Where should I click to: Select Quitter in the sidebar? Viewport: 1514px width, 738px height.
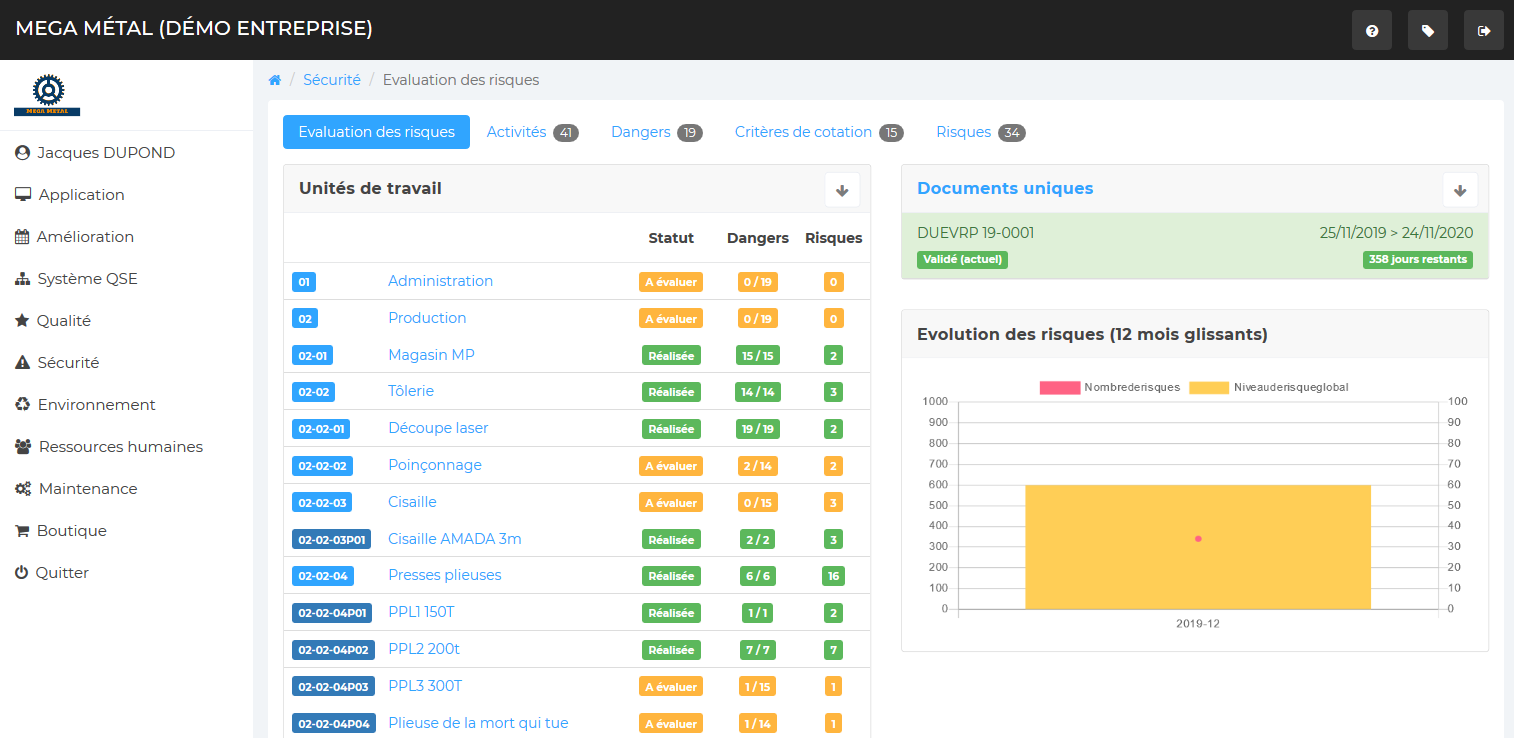[62, 573]
